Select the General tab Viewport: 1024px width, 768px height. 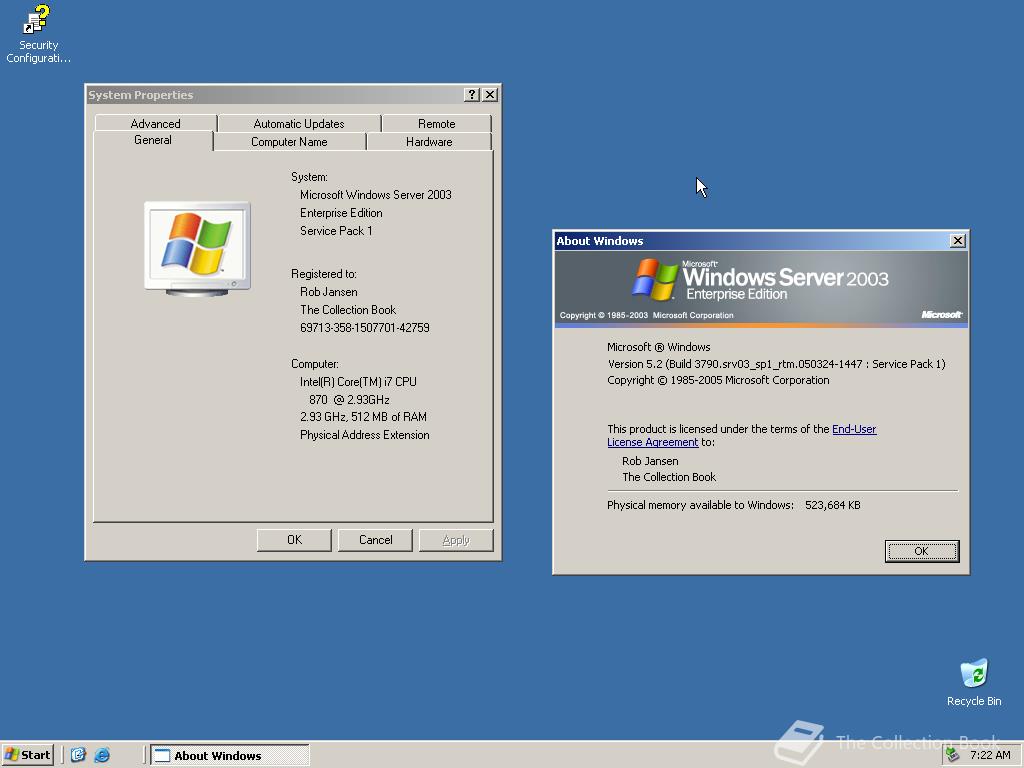[153, 140]
